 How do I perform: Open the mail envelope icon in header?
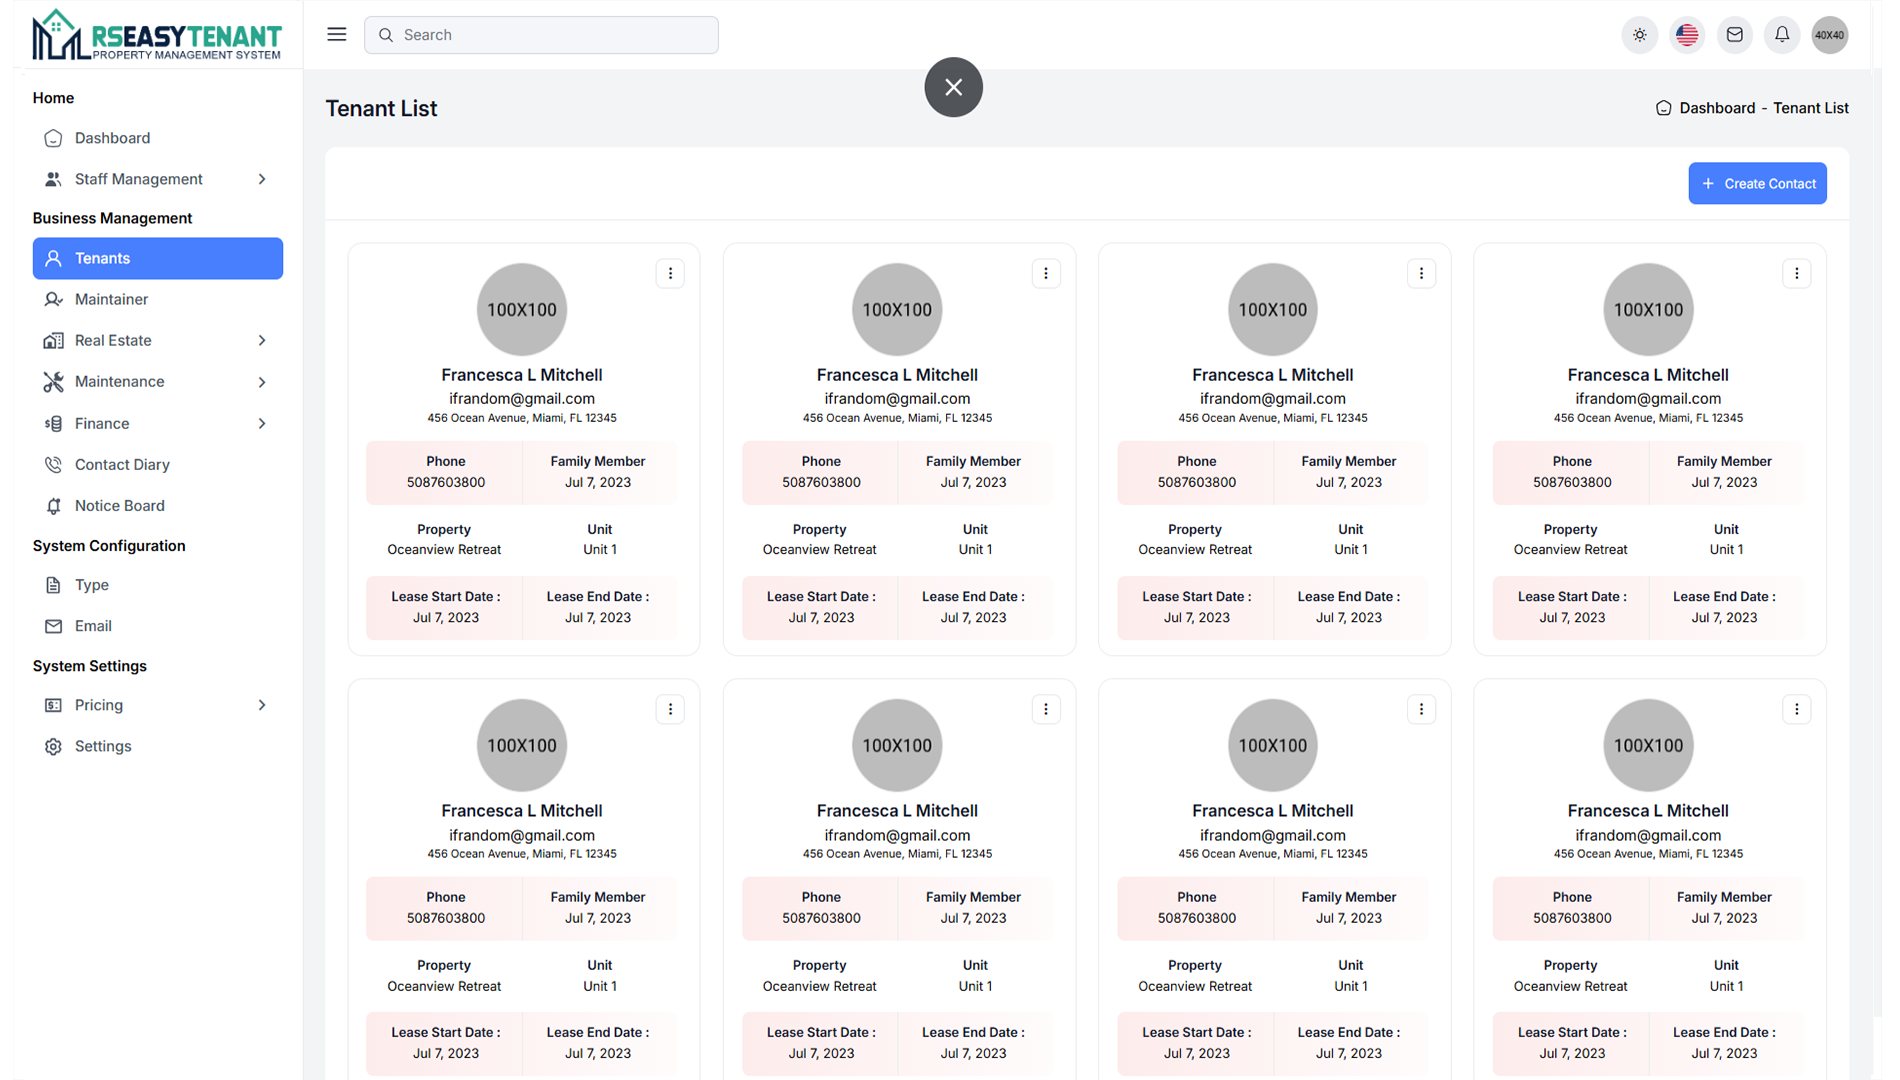(x=1734, y=35)
